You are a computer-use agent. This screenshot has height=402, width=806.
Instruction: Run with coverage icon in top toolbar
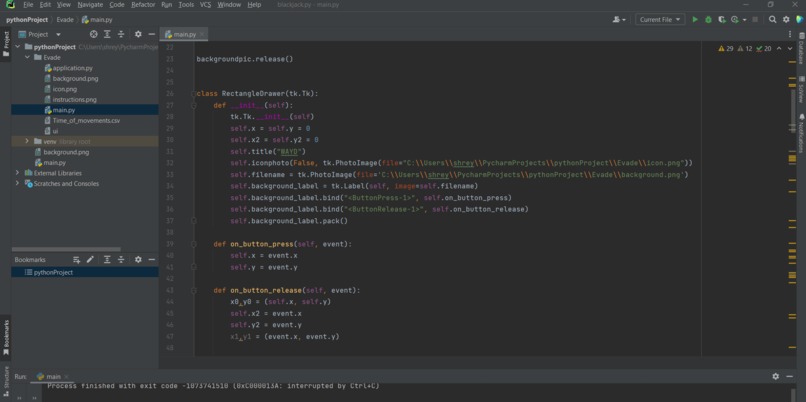pyautogui.click(x=722, y=20)
